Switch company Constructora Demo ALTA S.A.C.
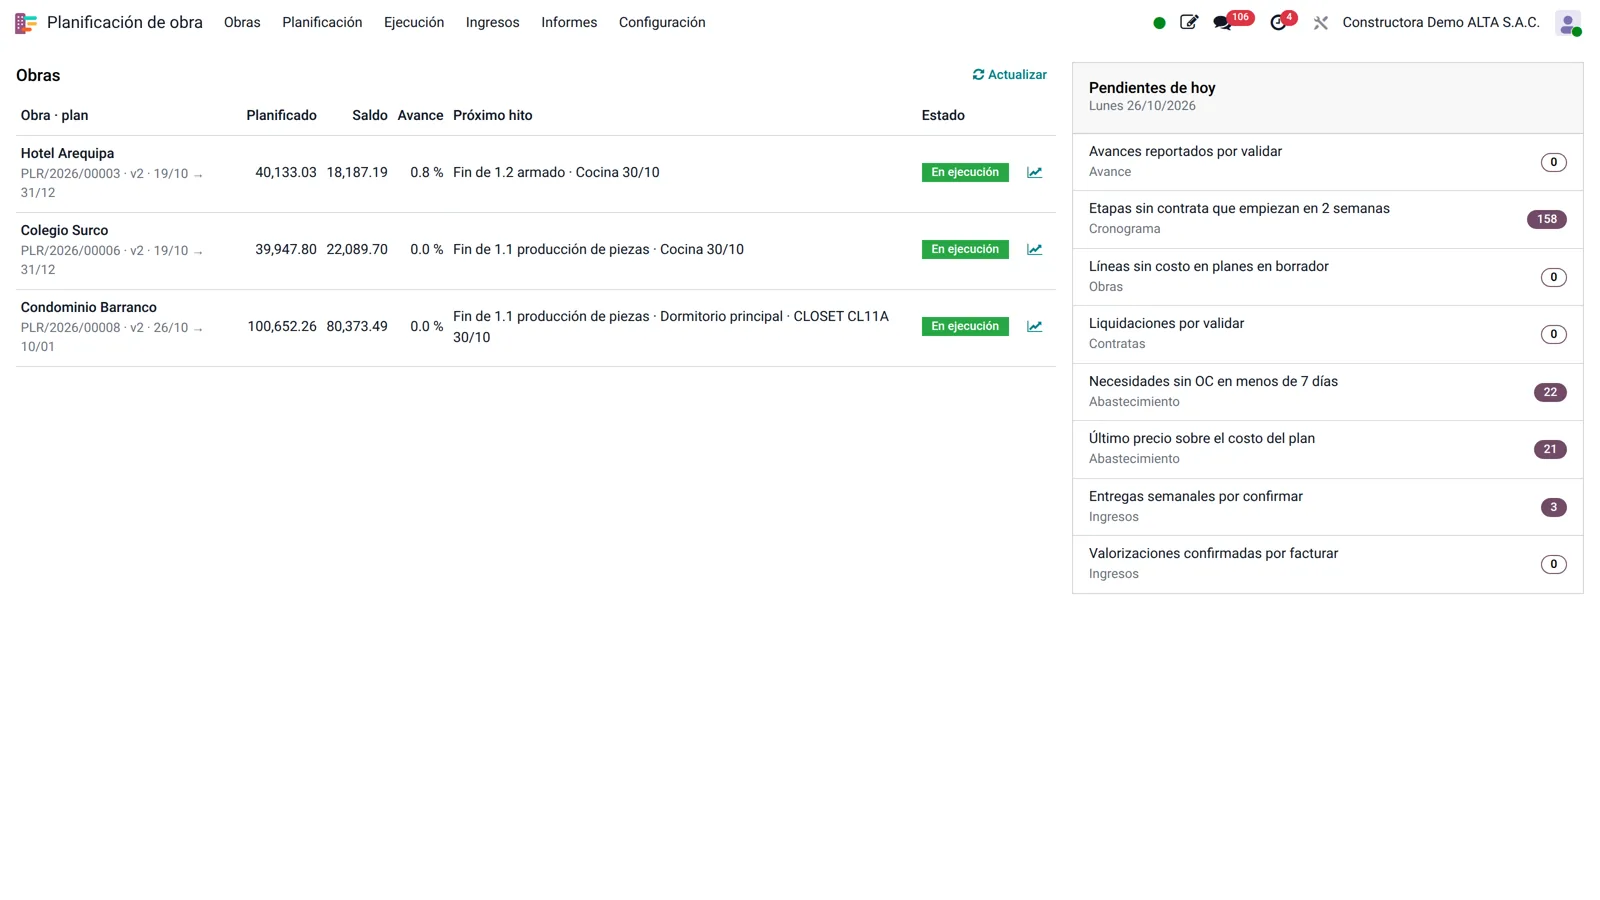 (x=1441, y=23)
